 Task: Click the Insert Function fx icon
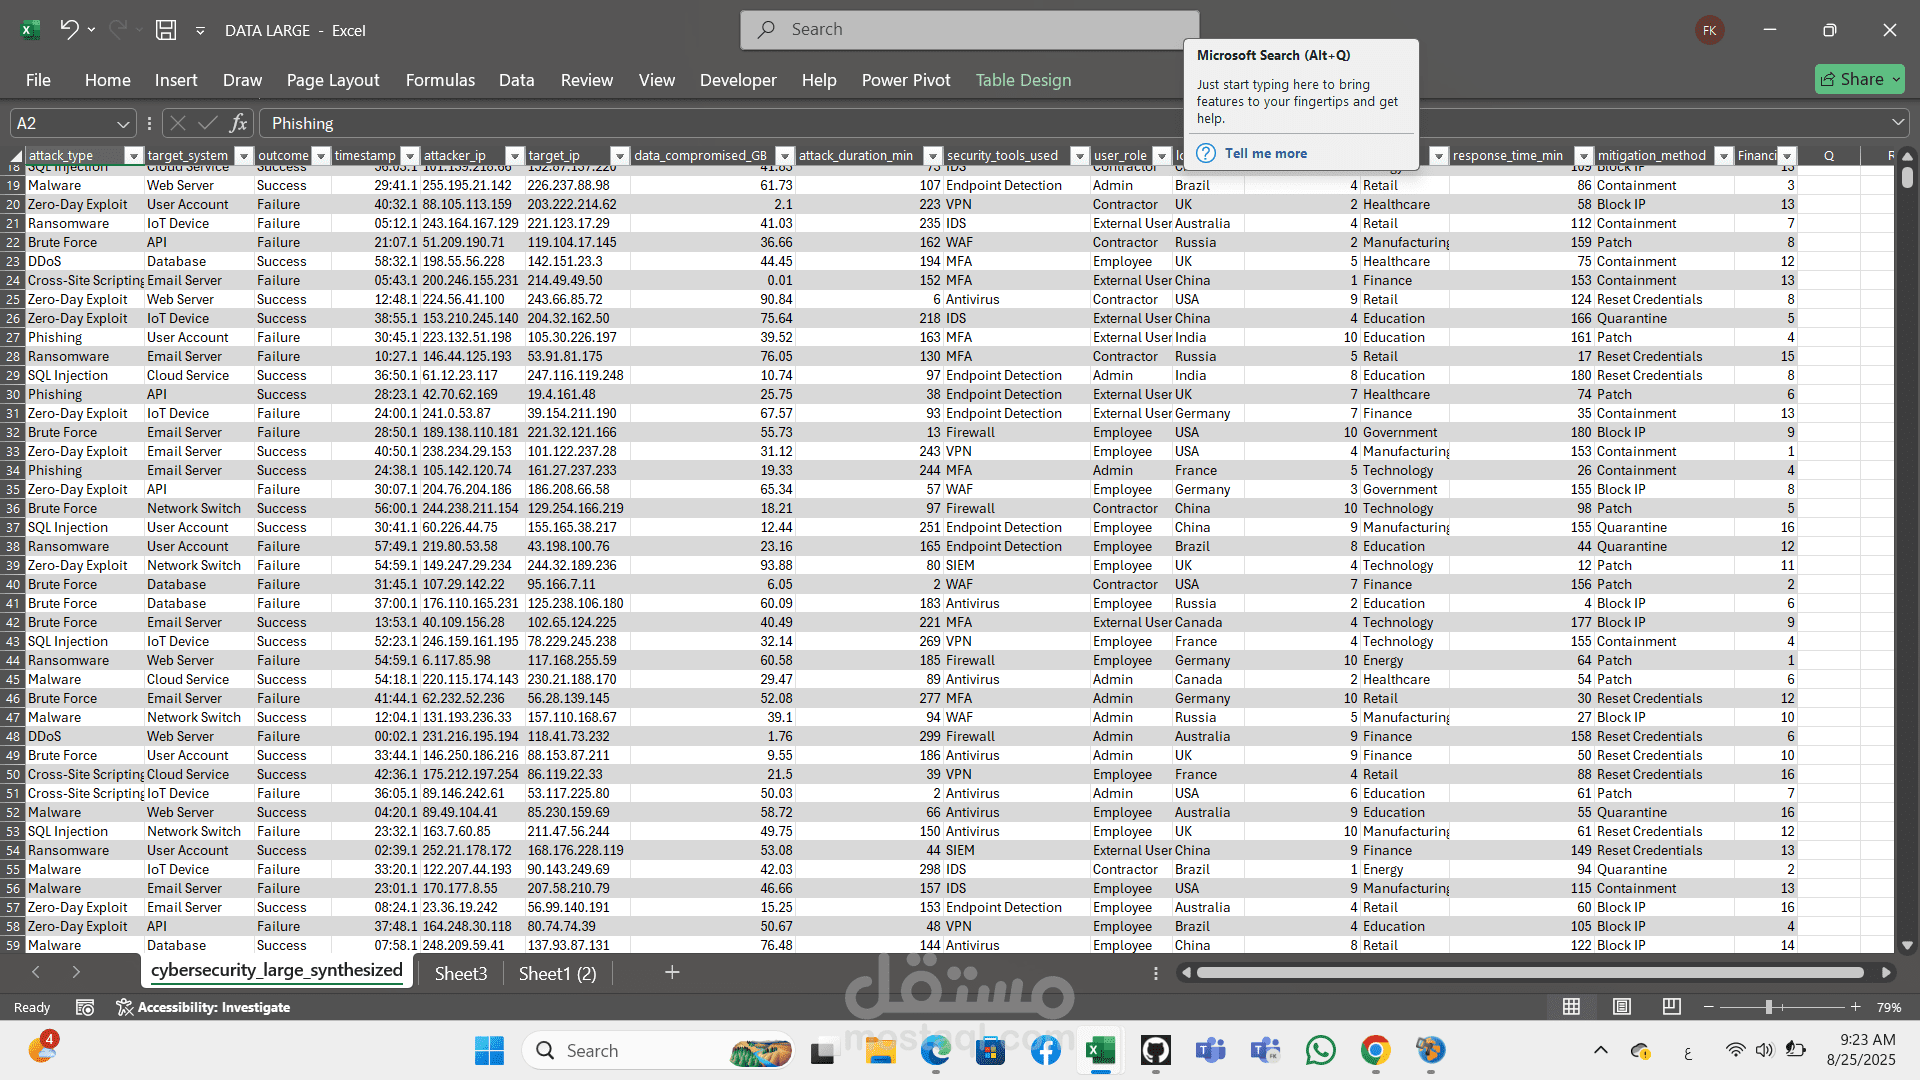coord(238,123)
